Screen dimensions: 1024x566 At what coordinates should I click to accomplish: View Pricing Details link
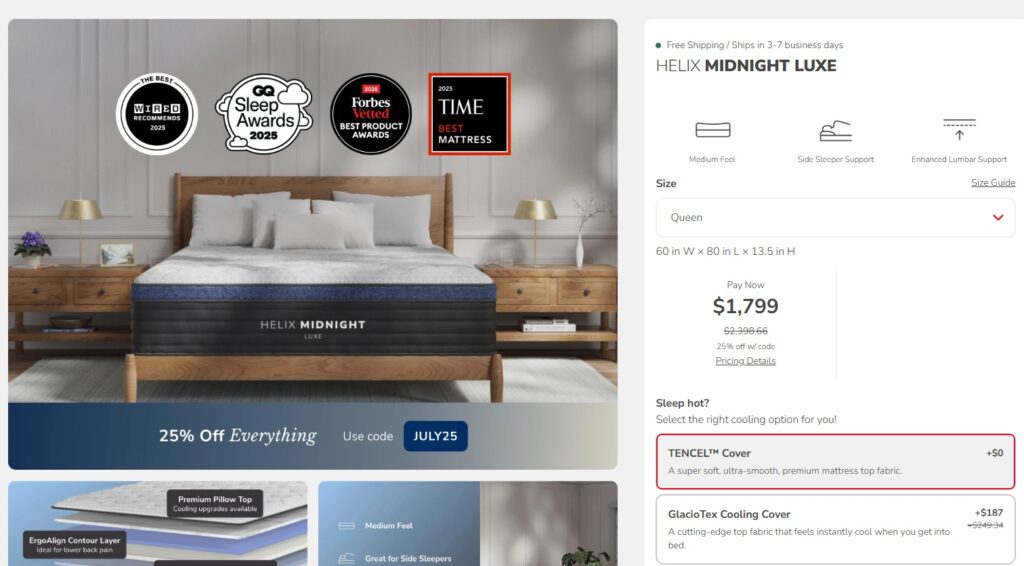[x=745, y=361]
